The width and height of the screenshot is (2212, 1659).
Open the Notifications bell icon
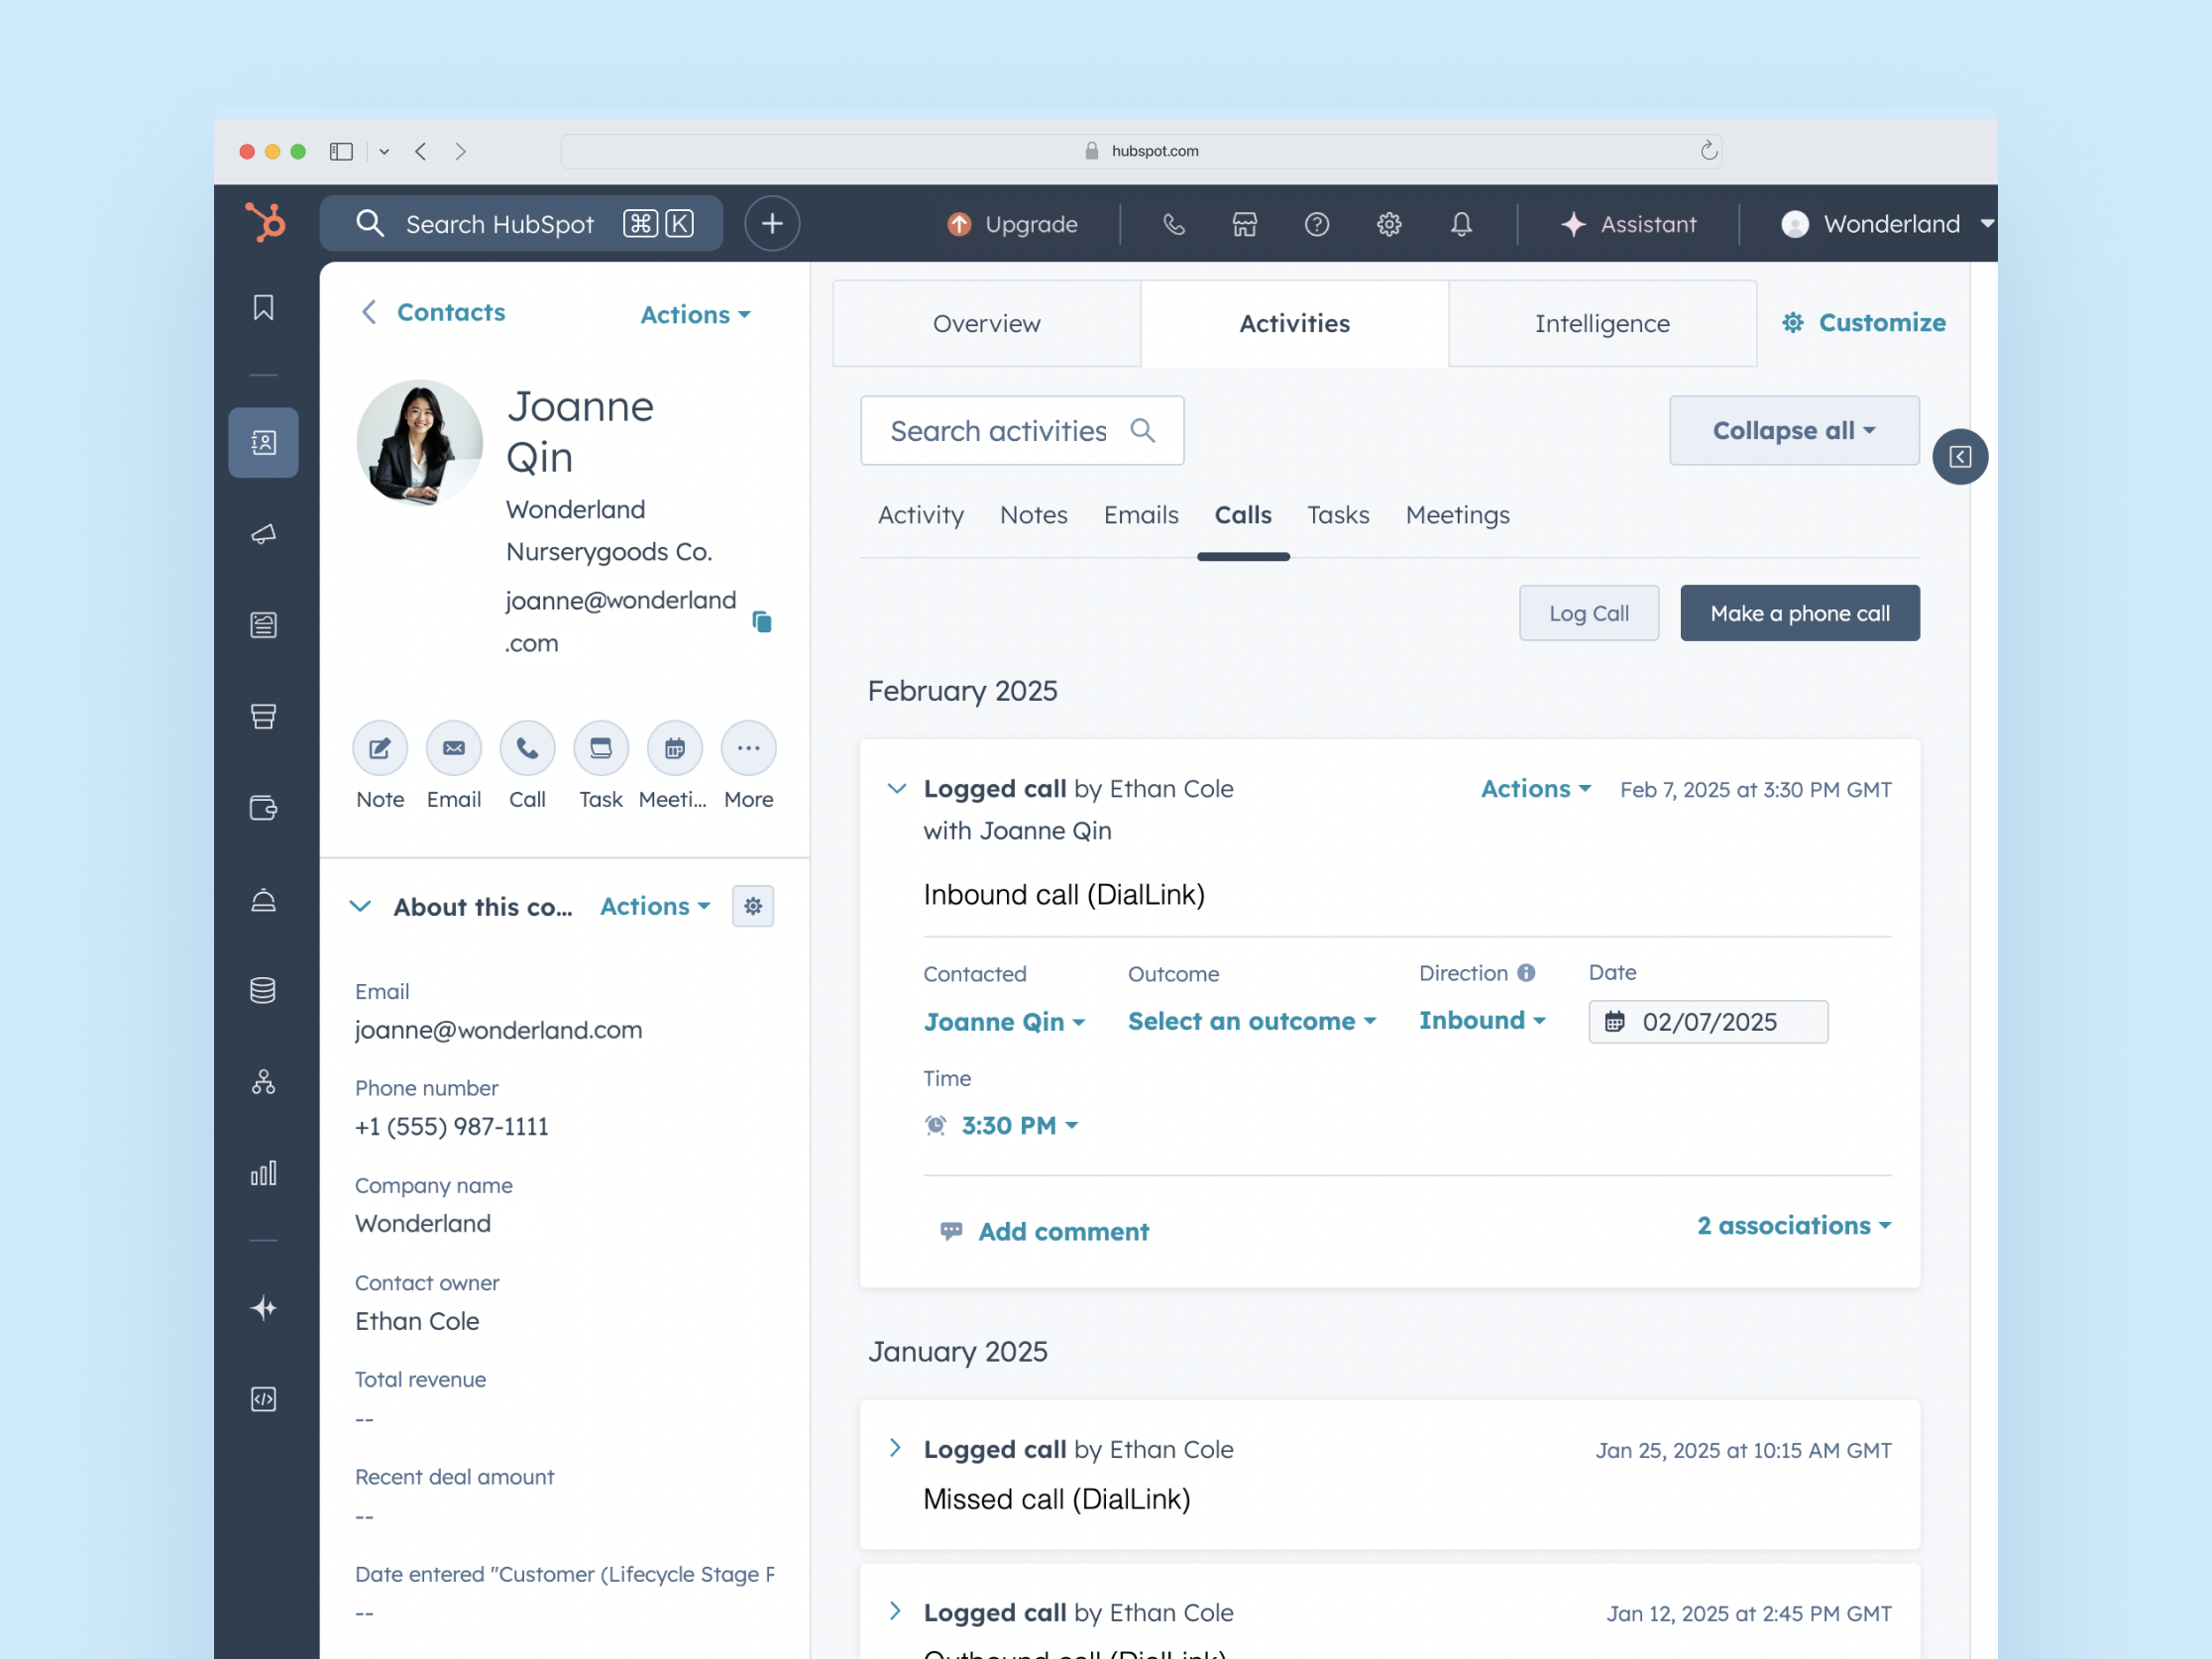pos(1461,224)
